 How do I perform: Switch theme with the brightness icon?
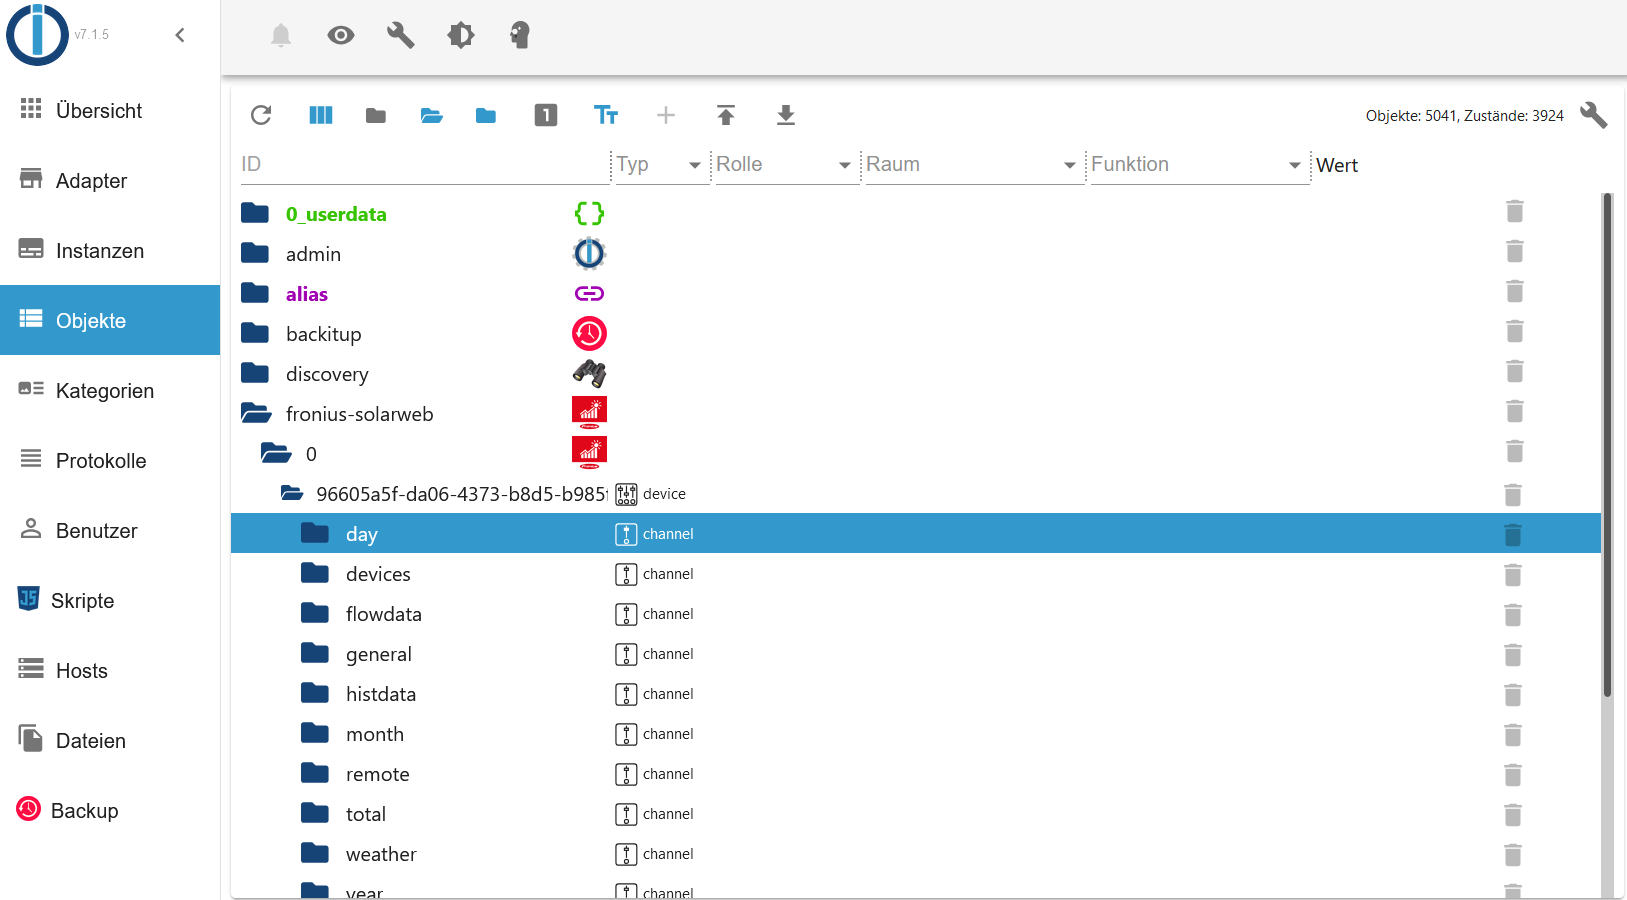pyautogui.click(x=461, y=35)
